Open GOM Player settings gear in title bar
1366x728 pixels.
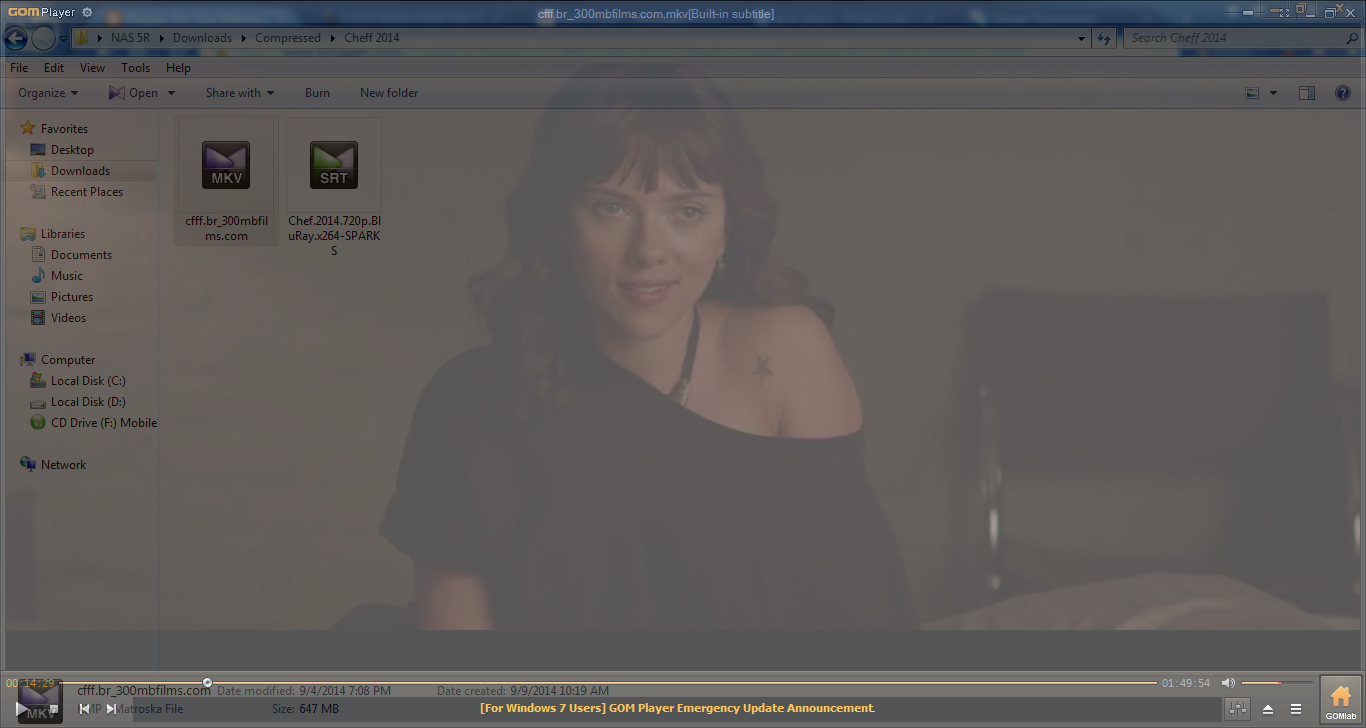coord(87,12)
